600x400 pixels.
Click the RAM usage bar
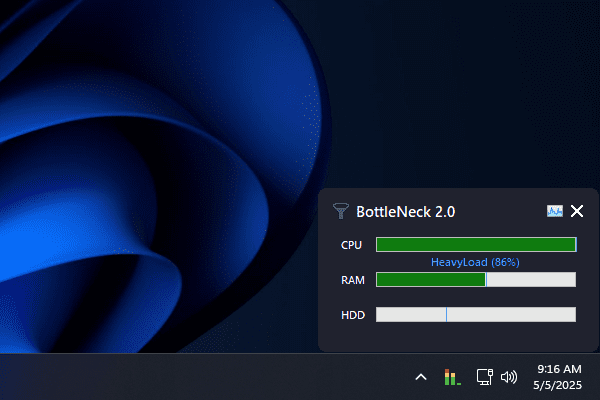[x=476, y=279]
